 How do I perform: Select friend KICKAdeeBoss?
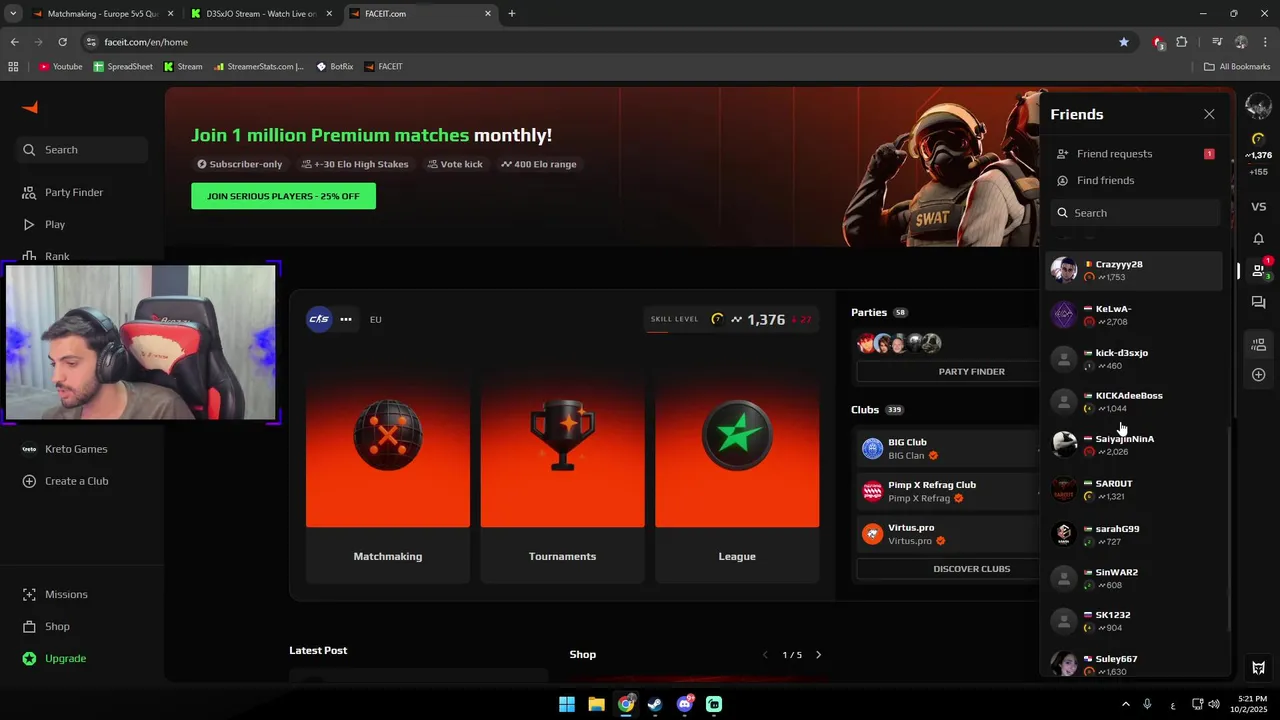(x=1134, y=402)
